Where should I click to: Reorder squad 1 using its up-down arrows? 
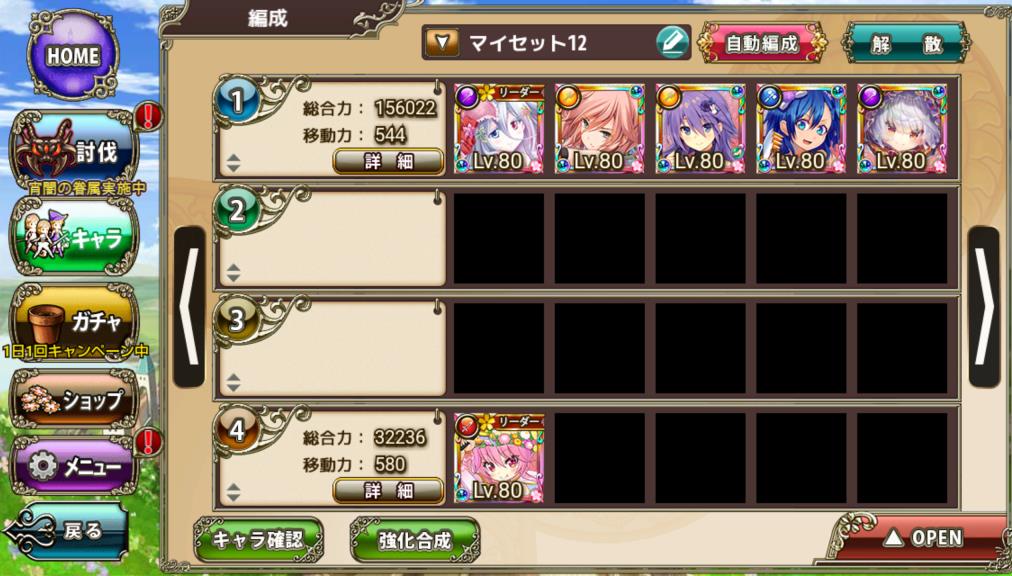(x=233, y=163)
